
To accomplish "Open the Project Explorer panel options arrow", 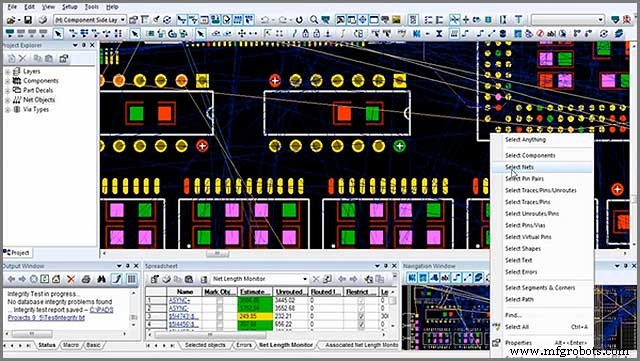I will (75, 45).
